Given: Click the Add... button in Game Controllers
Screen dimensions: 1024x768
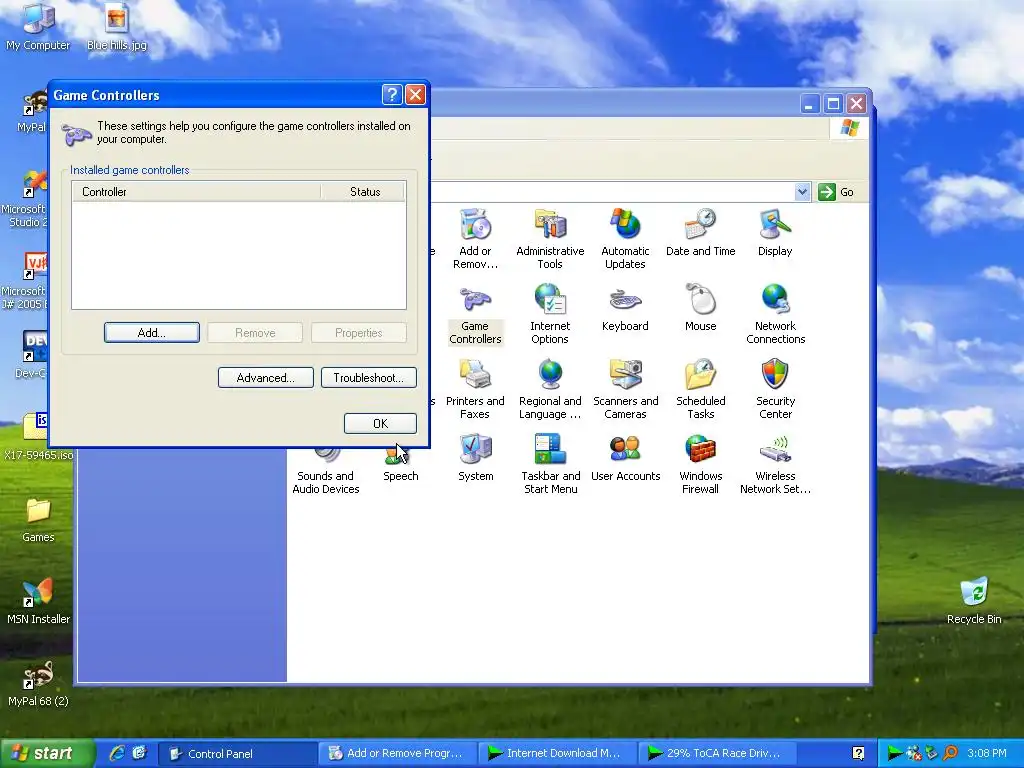Looking at the screenshot, I should (x=152, y=332).
